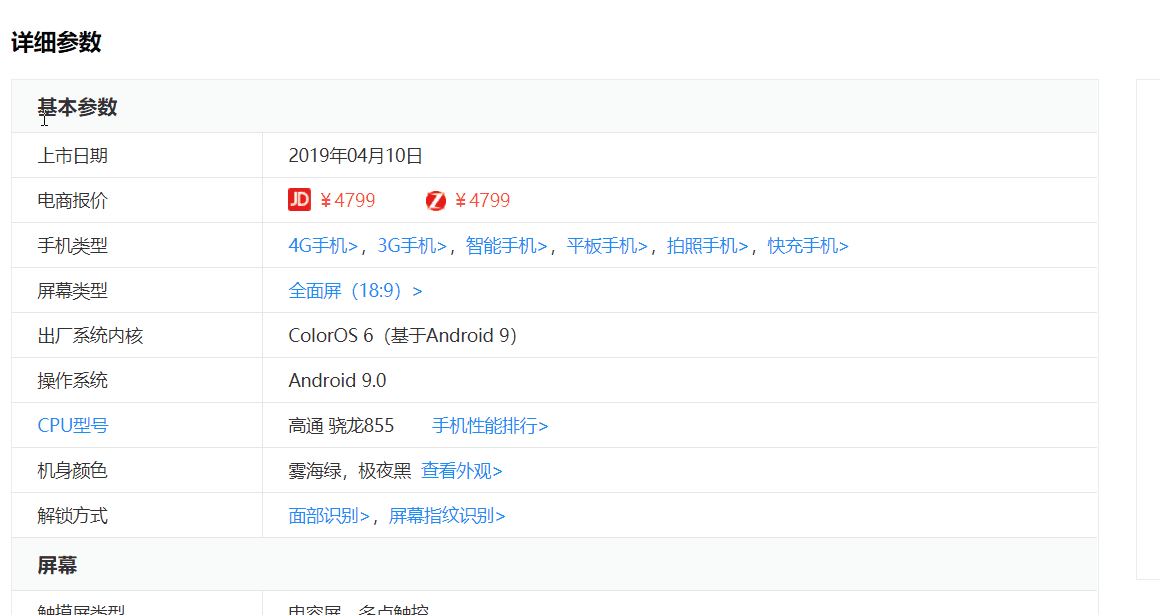Click the ColorOS 6 system value
The height and width of the screenshot is (615, 1160).
click(x=402, y=335)
